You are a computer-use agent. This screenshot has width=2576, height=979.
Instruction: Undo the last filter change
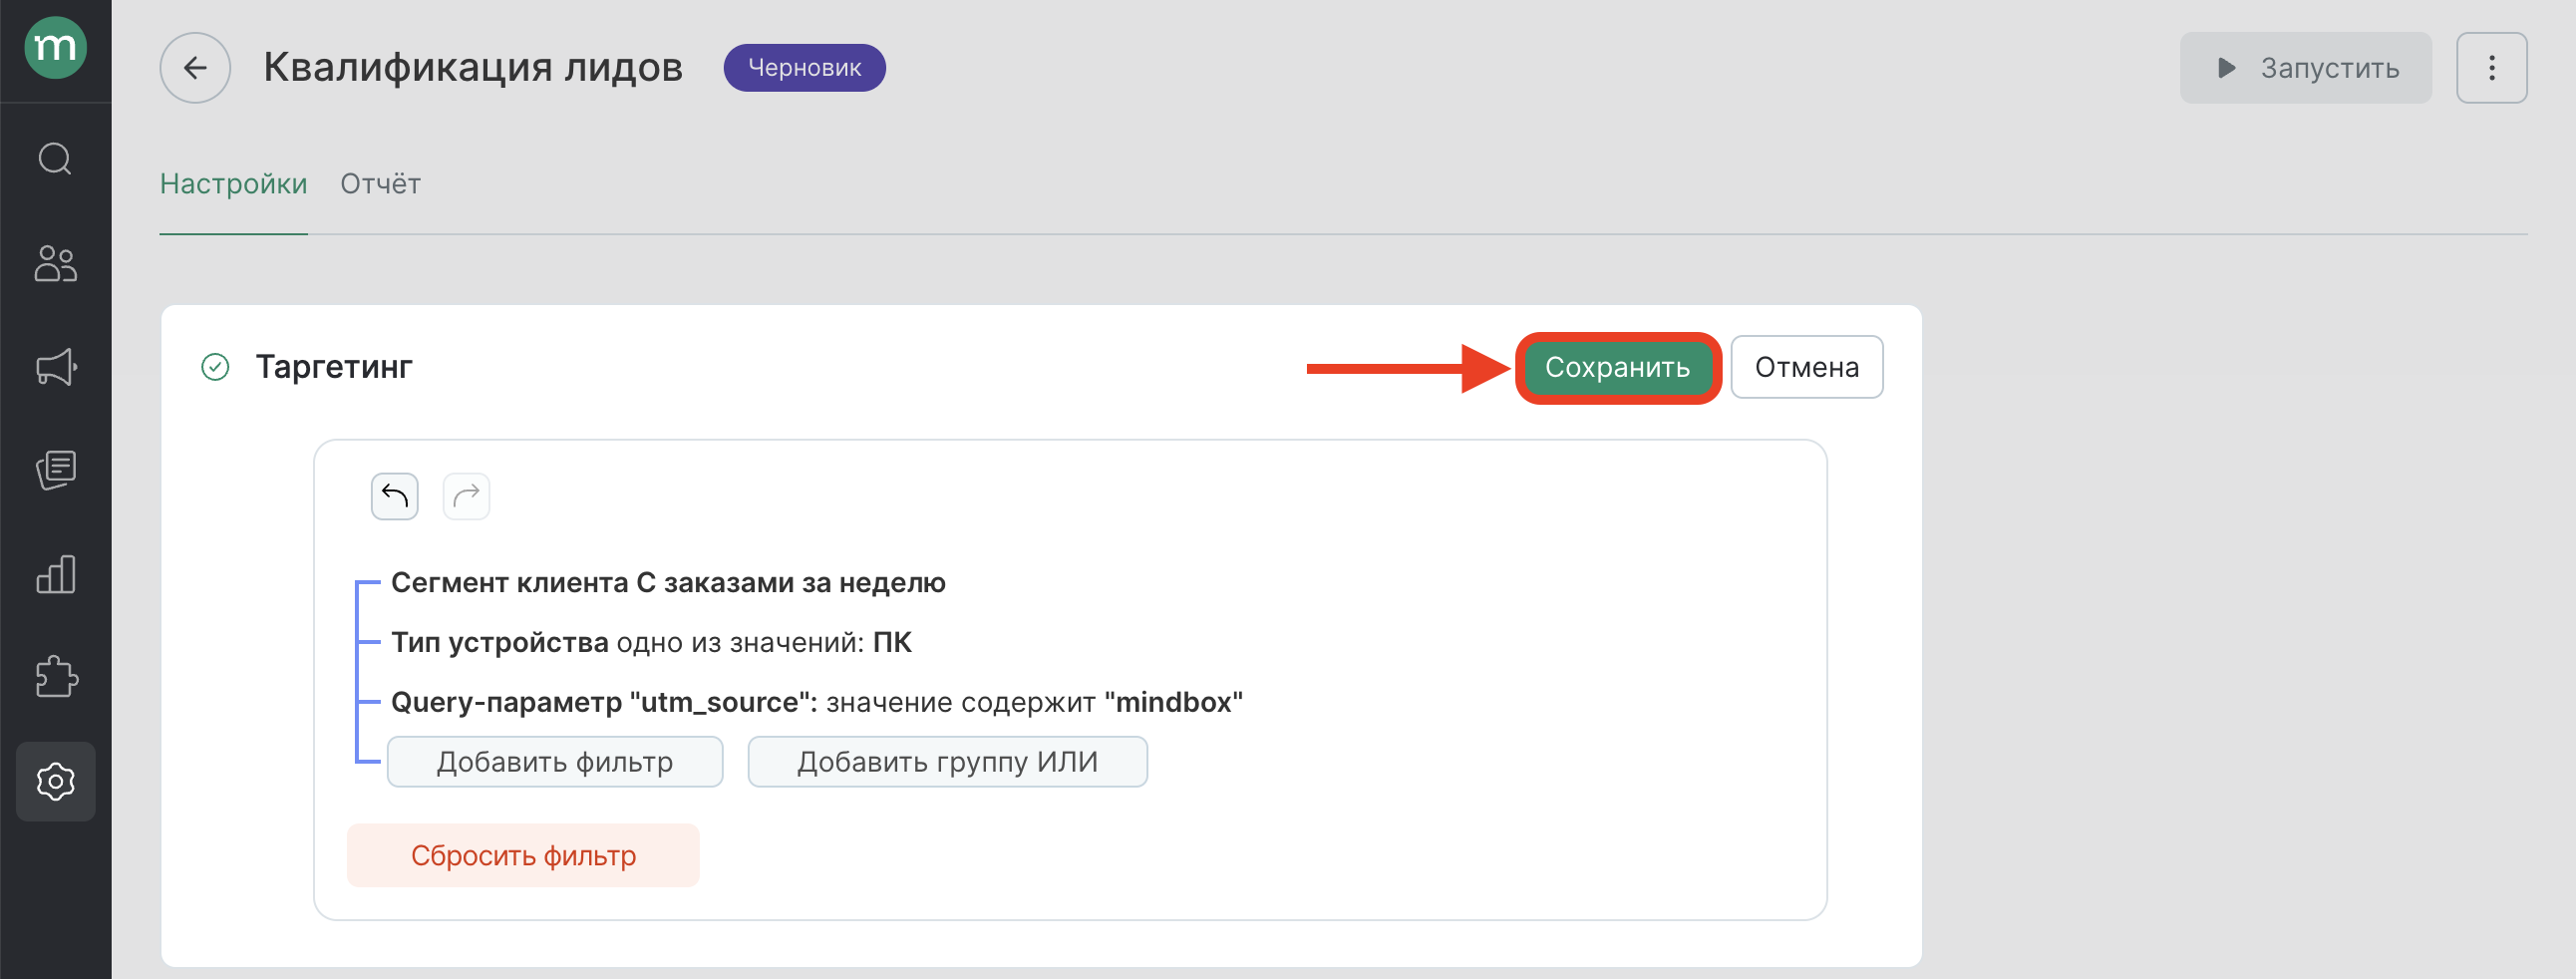[x=395, y=496]
